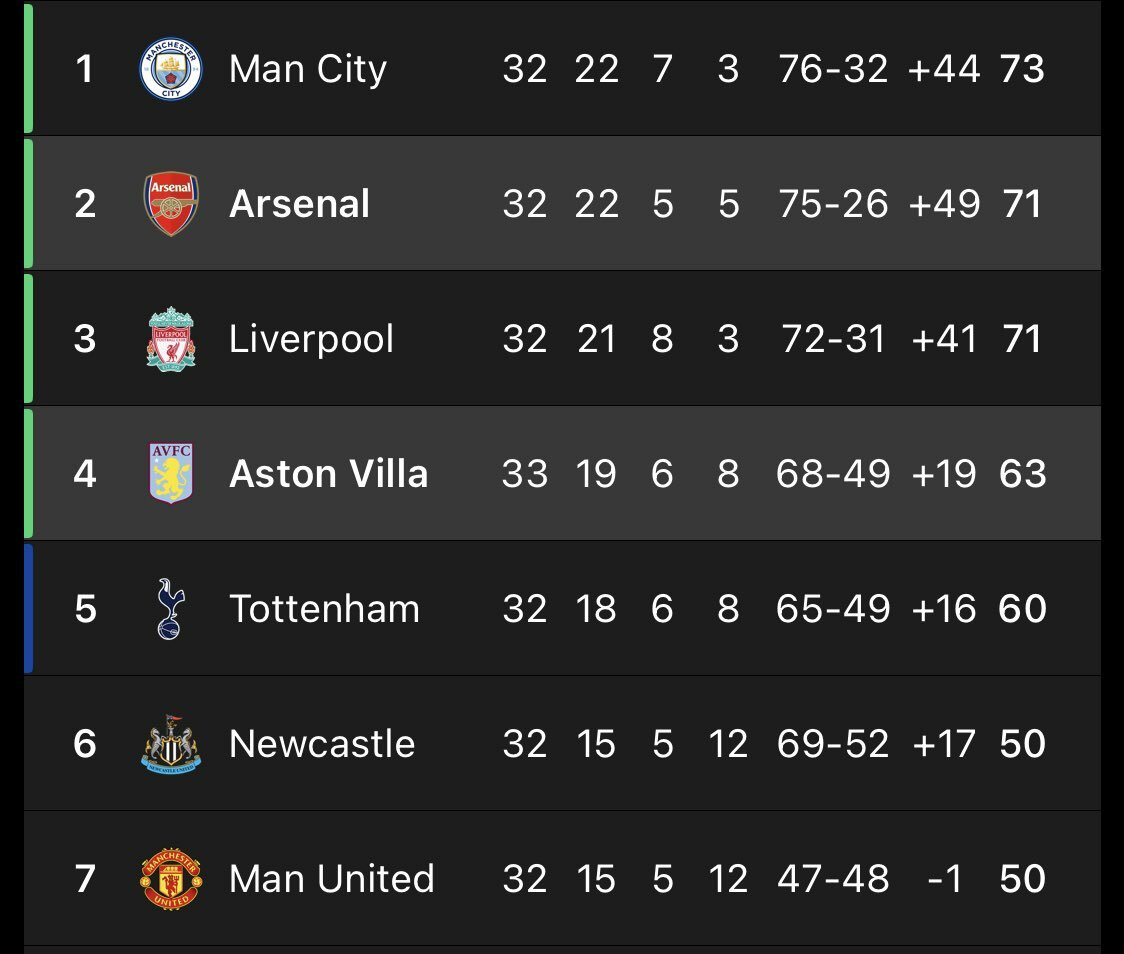
Task: Open the Man City team name
Action: coord(308,70)
